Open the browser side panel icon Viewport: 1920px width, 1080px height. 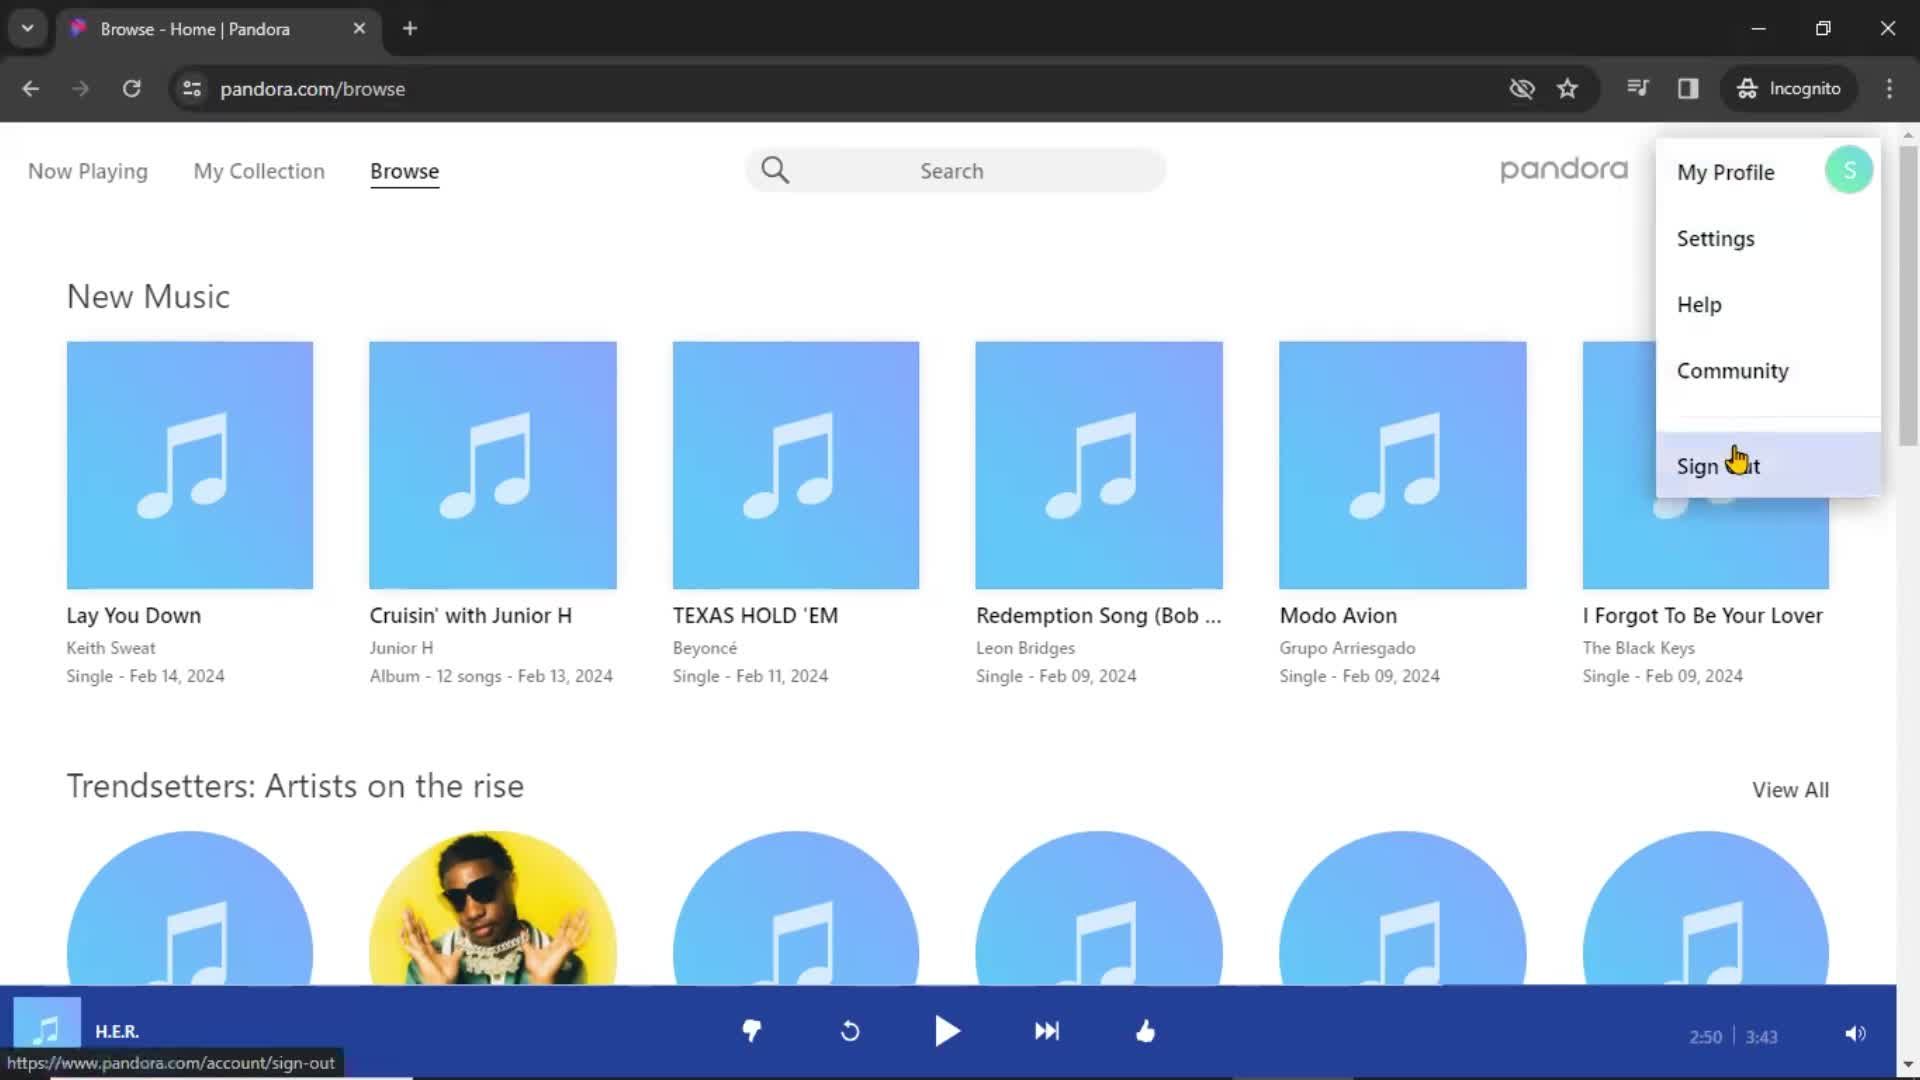(x=1688, y=88)
